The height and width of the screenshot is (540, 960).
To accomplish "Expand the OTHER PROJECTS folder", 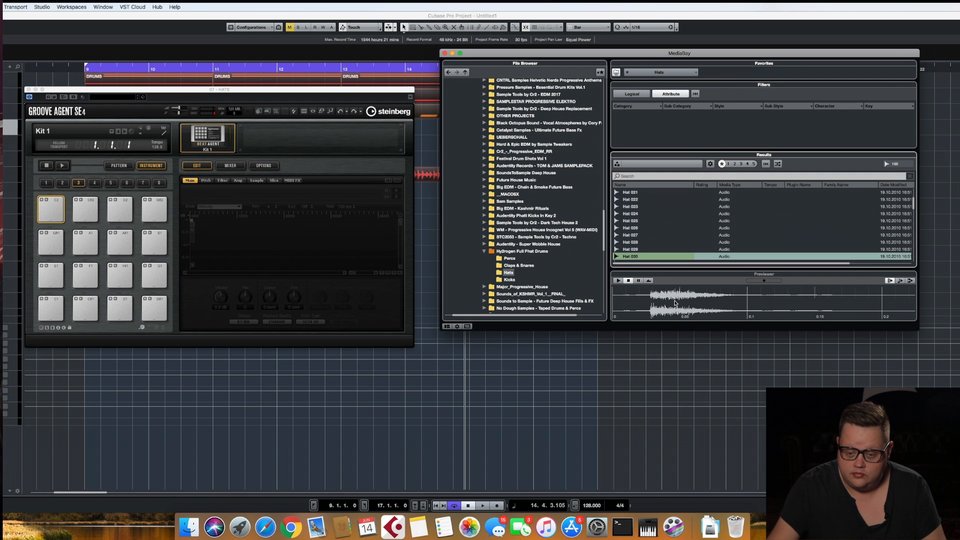I will [484, 115].
